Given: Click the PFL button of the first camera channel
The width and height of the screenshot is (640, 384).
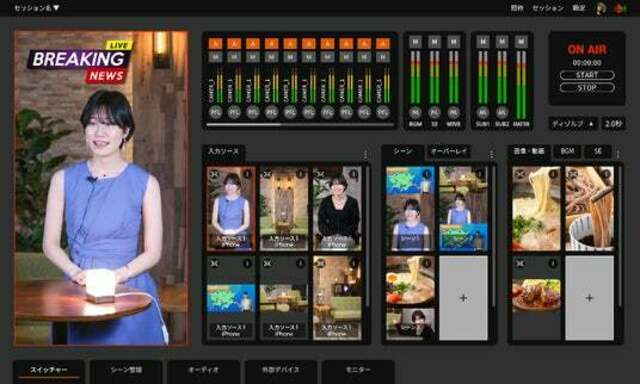Looking at the screenshot, I should (x=215, y=112).
